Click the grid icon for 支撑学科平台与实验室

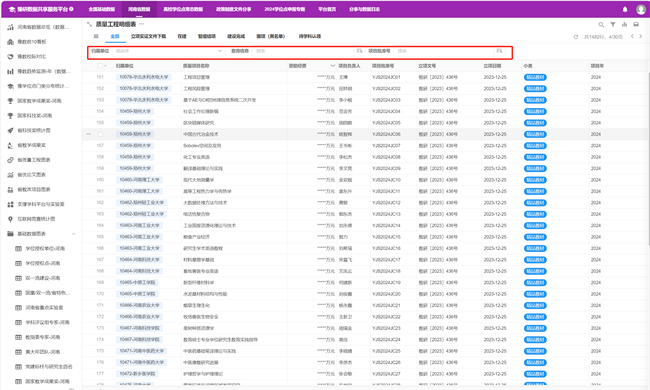pyautogui.click(x=10, y=204)
